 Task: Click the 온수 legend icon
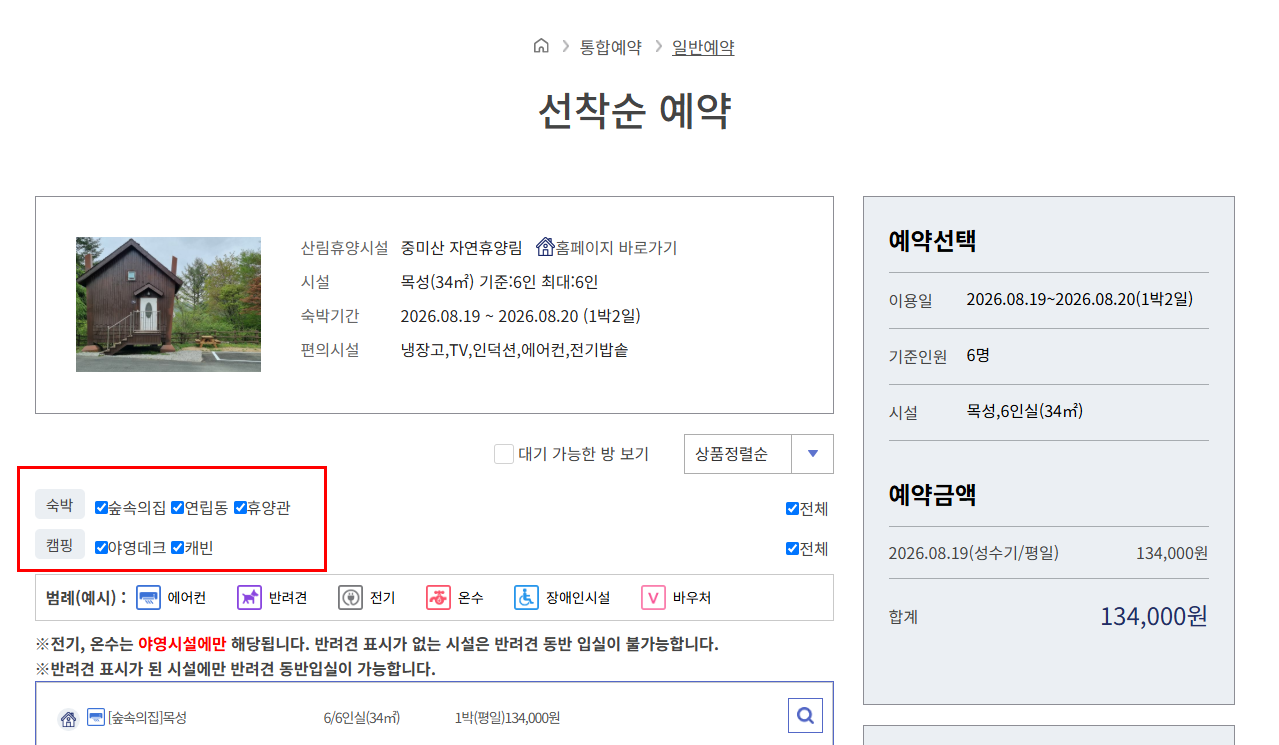(x=438, y=598)
